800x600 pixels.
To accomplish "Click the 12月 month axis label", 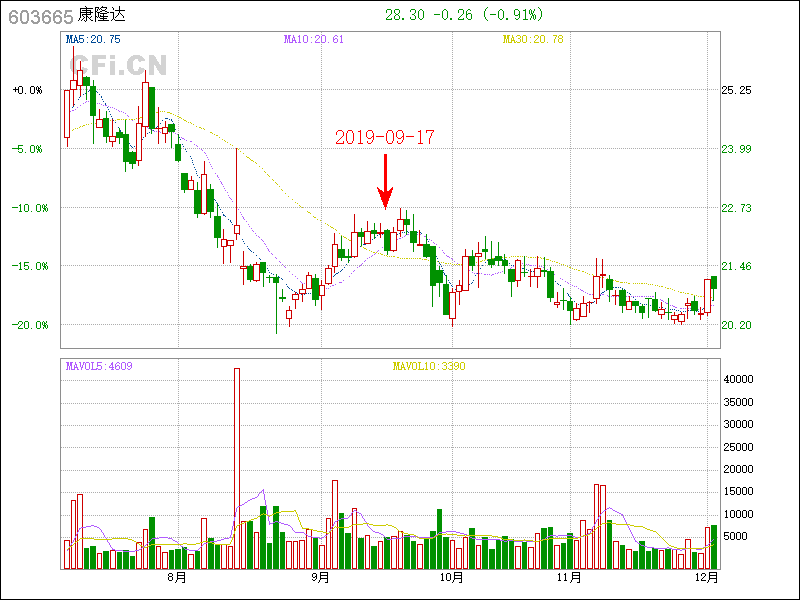I will coord(707,577).
